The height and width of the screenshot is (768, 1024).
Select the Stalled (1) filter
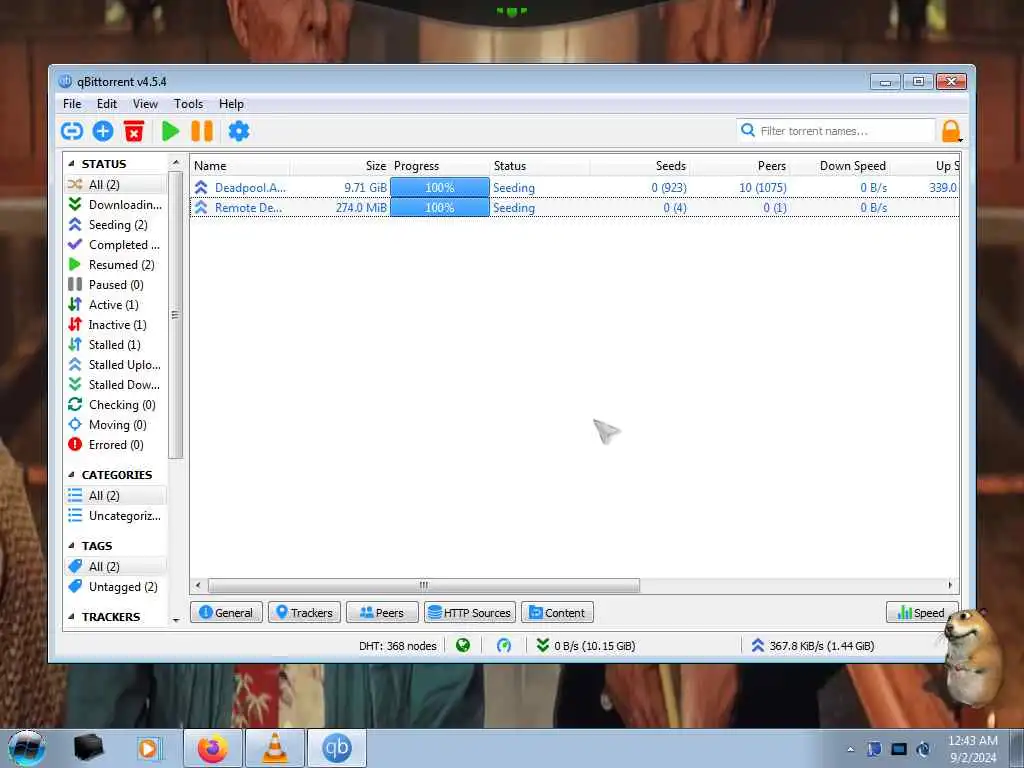116,345
